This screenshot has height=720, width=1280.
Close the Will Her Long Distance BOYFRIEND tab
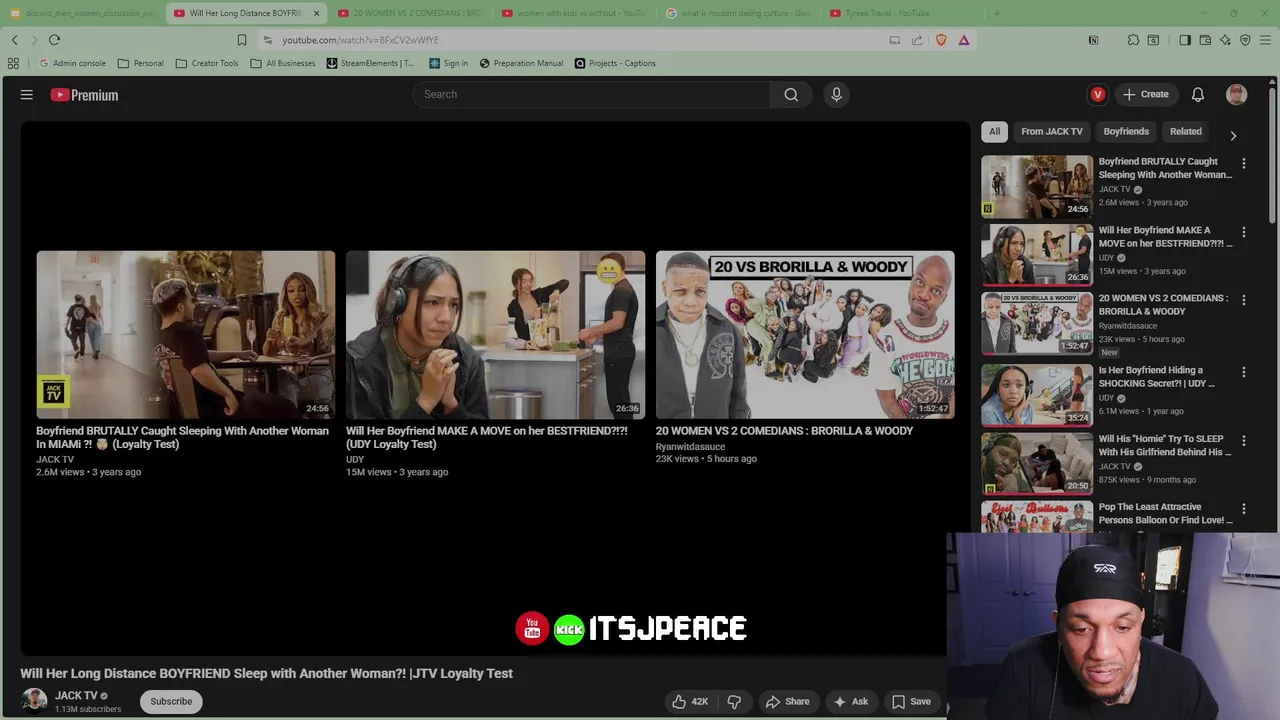pyautogui.click(x=316, y=13)
